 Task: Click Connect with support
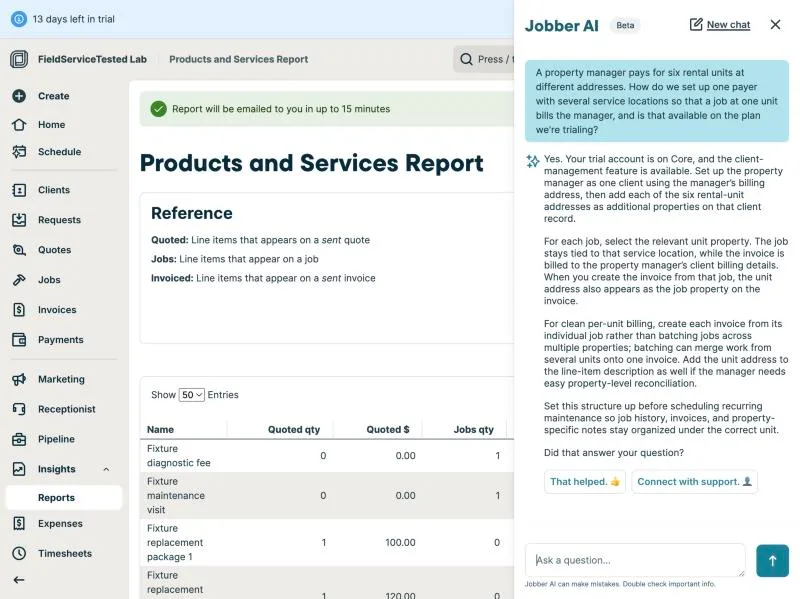point(694,482)
